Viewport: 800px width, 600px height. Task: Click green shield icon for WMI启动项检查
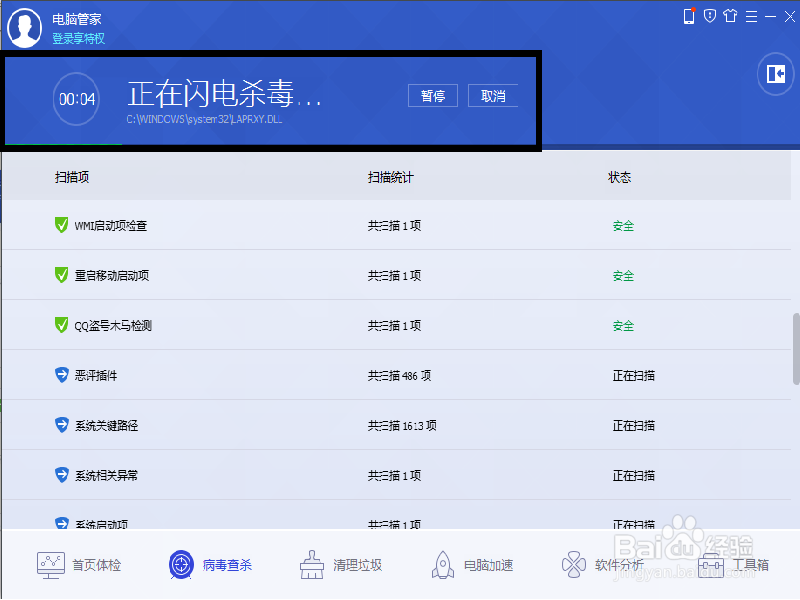61,225
